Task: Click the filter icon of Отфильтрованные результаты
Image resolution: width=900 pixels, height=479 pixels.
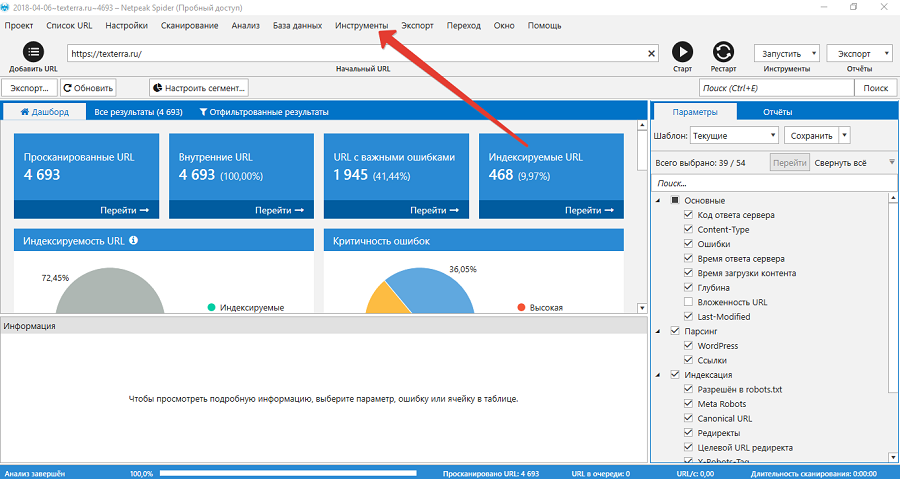Action: pyautogui.click(x=203, y=112)
